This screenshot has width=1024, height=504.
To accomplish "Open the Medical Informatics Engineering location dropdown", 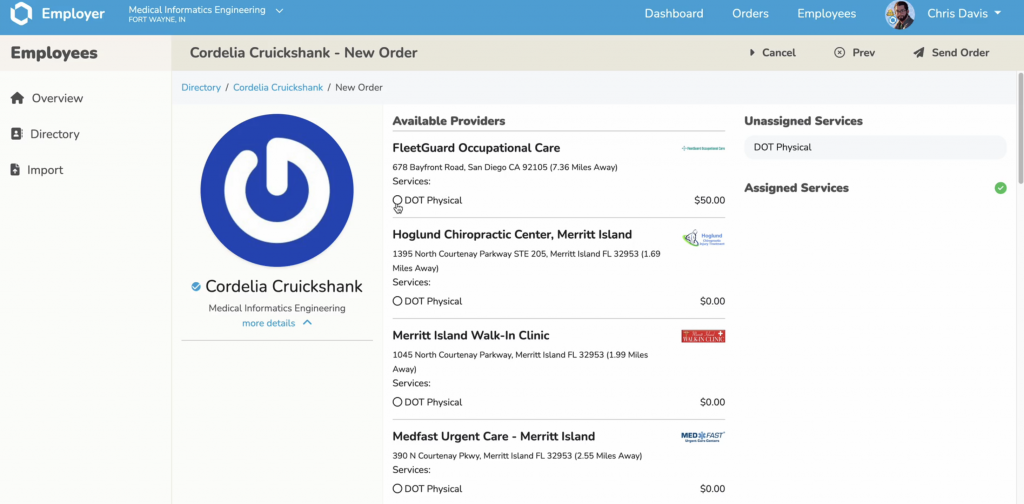I will [x=279, y=11].
